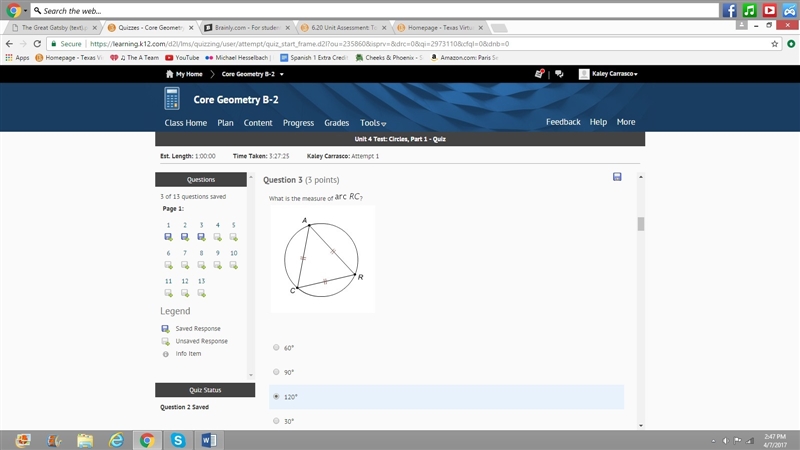
Task: Open the Amazon.com Paris bookmark
Action: (464, 58)
